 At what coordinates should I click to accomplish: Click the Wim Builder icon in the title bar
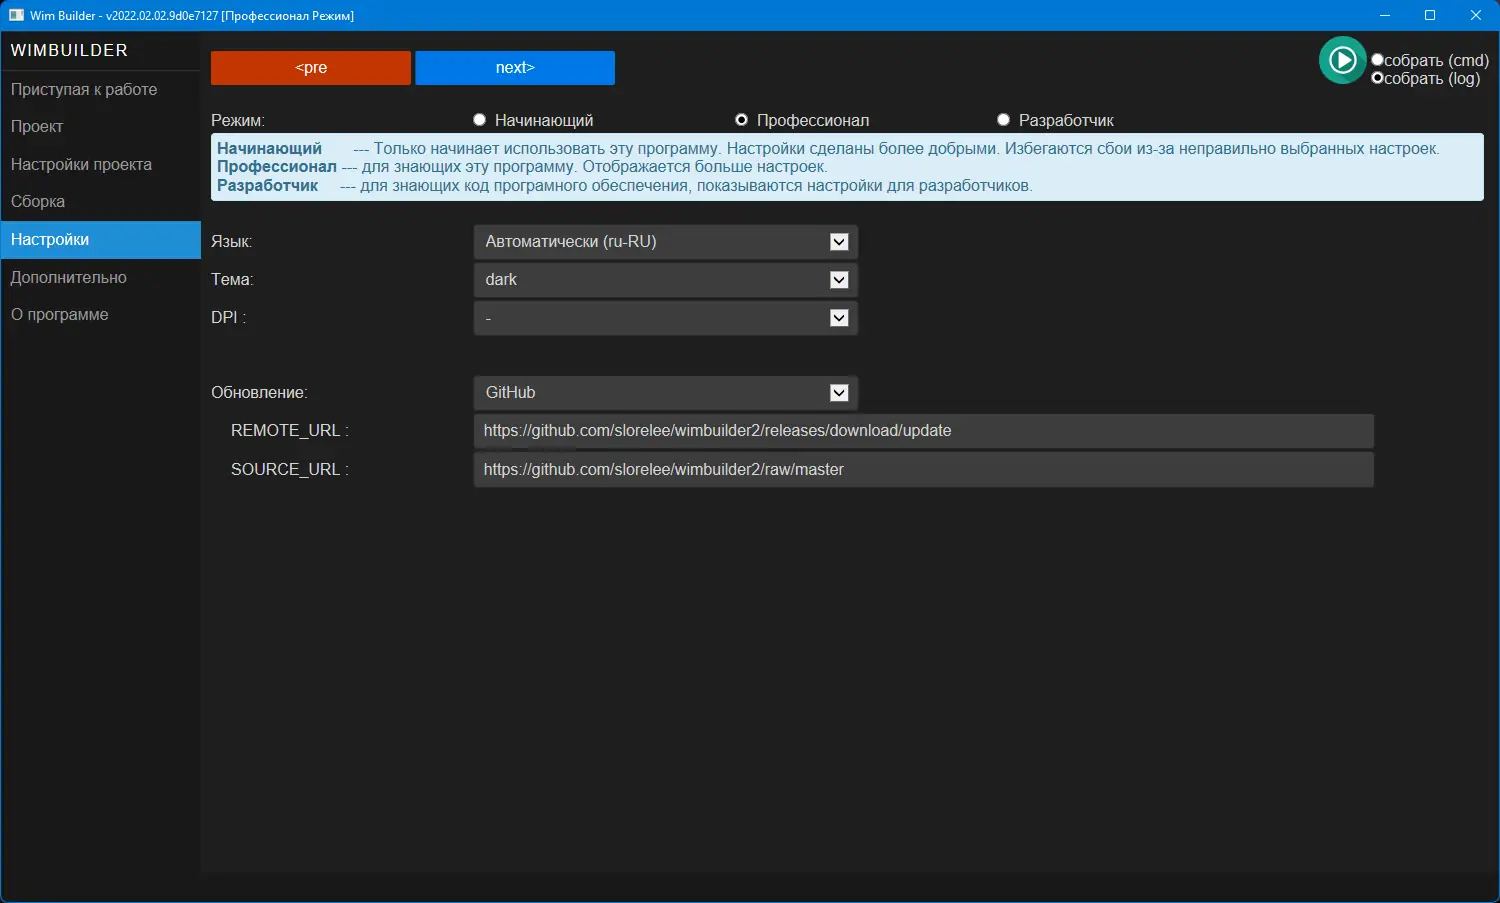pyautogui.click(x=14, y=15)
